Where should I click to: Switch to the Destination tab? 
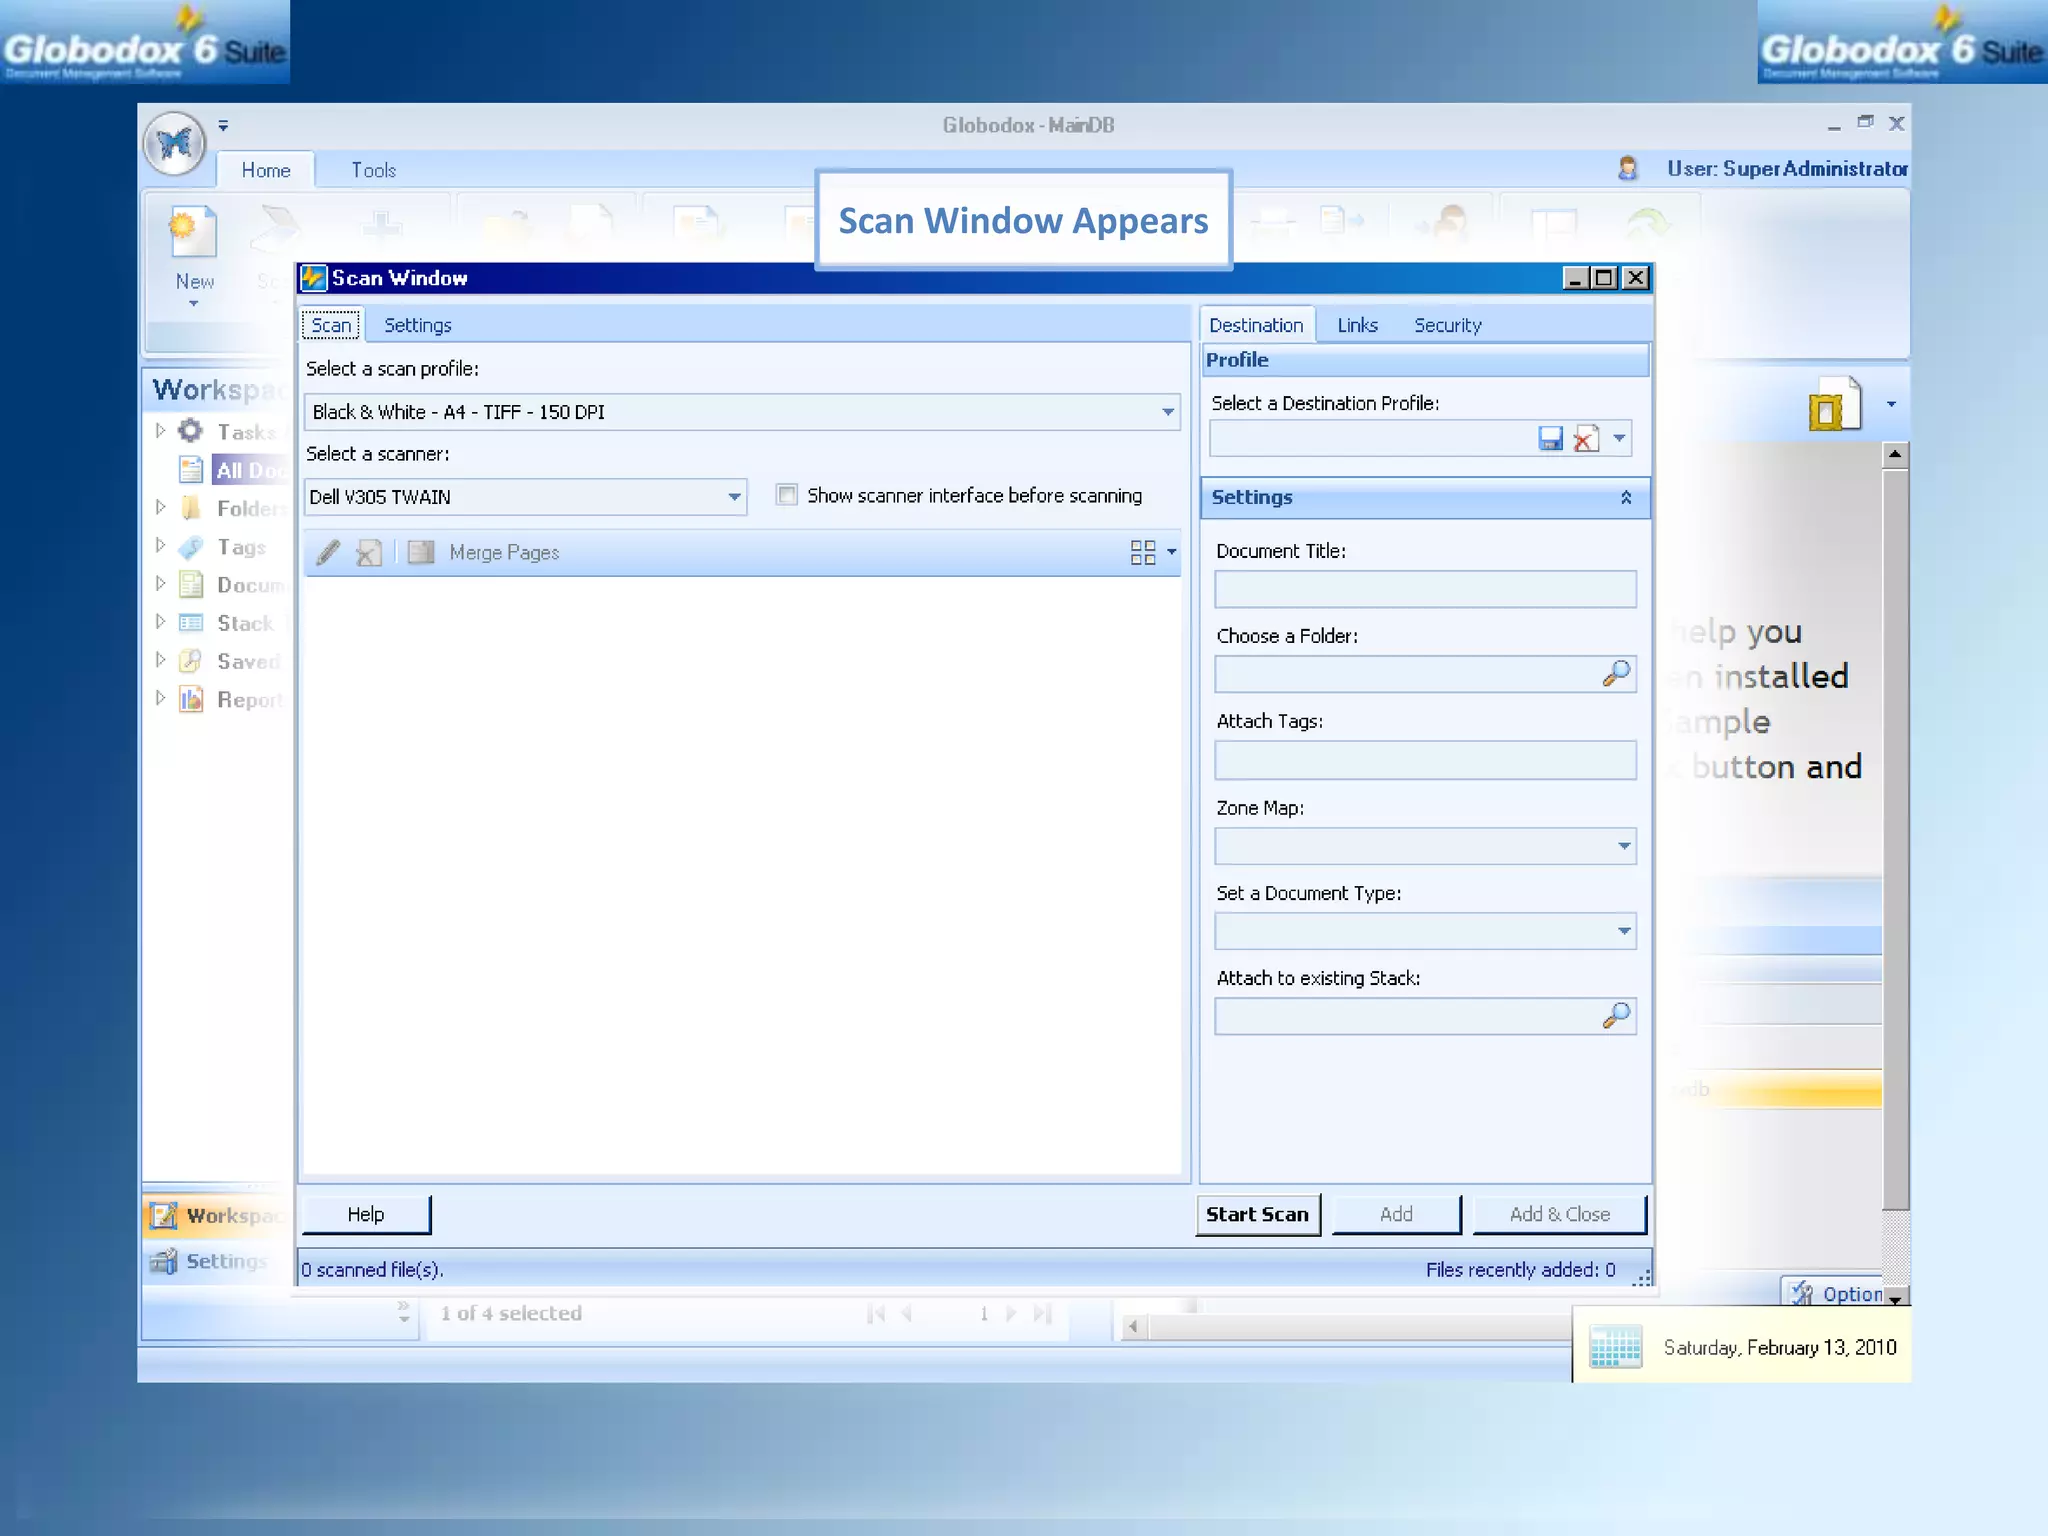pyautogui.click(x=1256, y=325)
